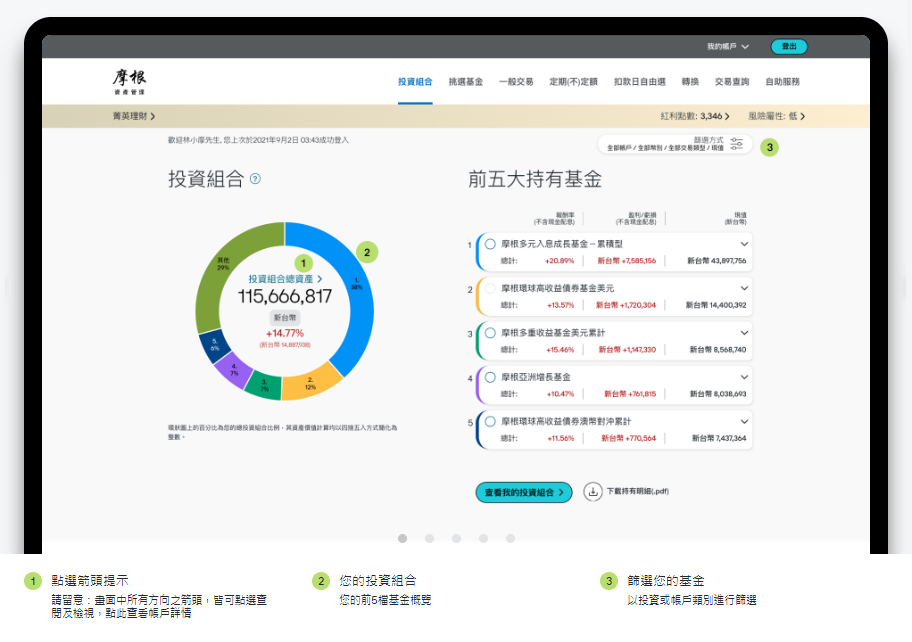Select the 轉換 tab
The height and width of the screenshot is (642, 912).
pyautogui.click(x=690, y=82)
